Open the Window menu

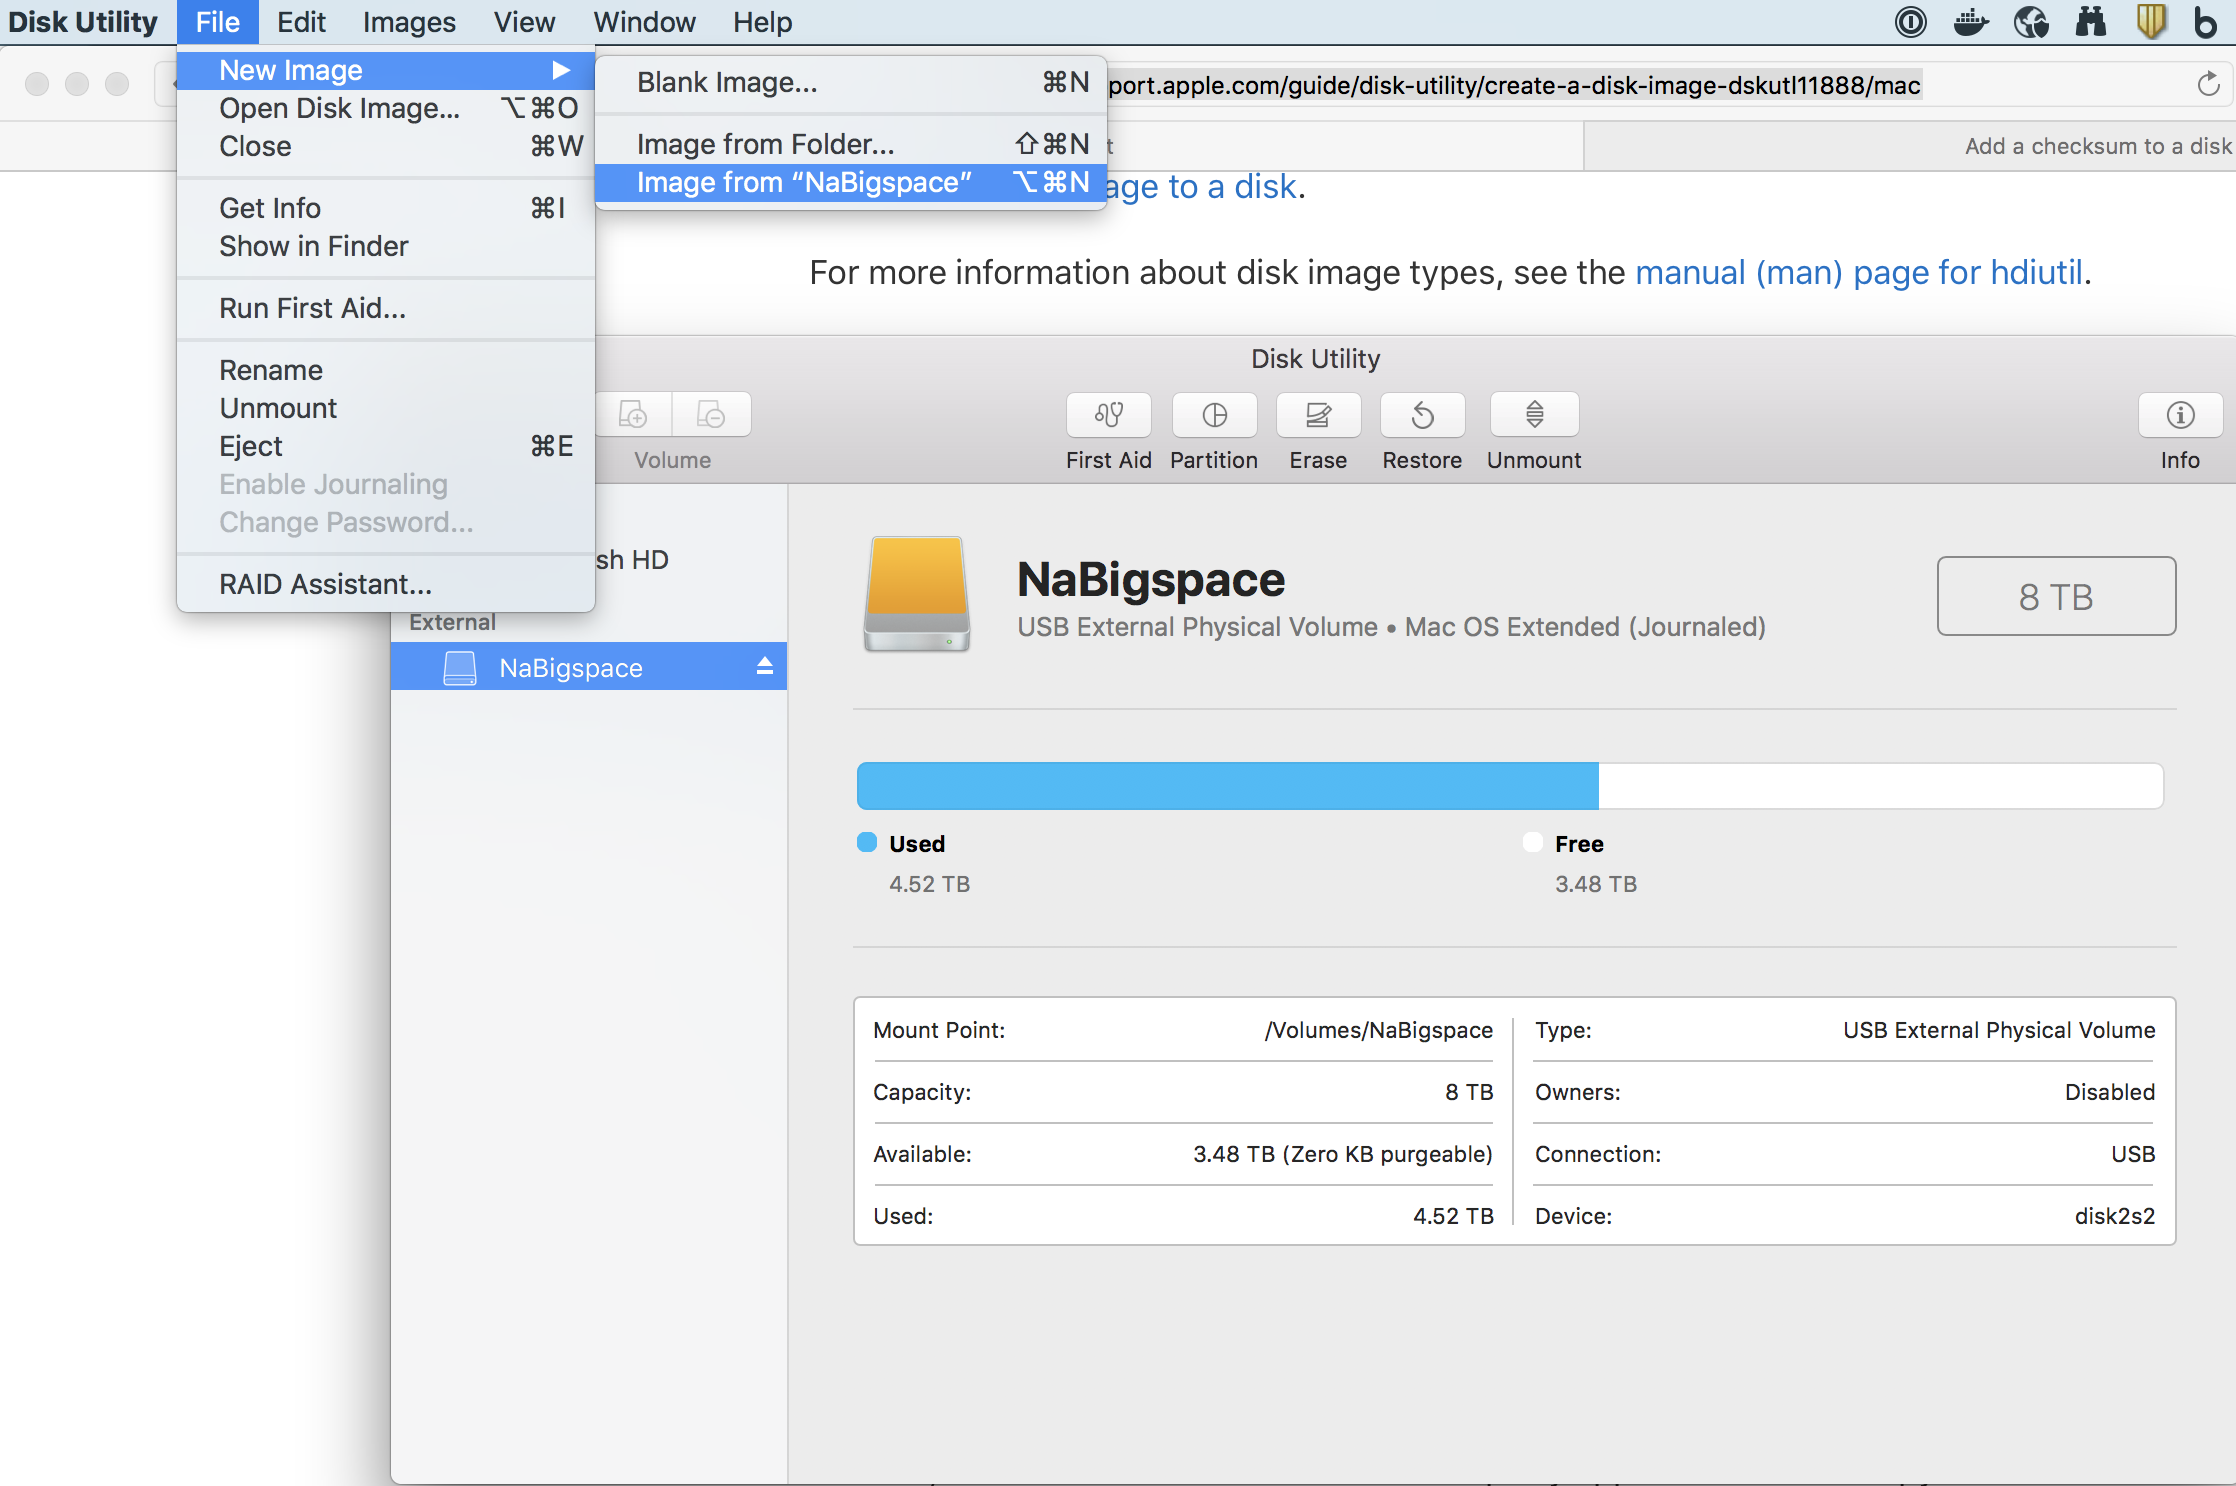click(x=644, y=22)
